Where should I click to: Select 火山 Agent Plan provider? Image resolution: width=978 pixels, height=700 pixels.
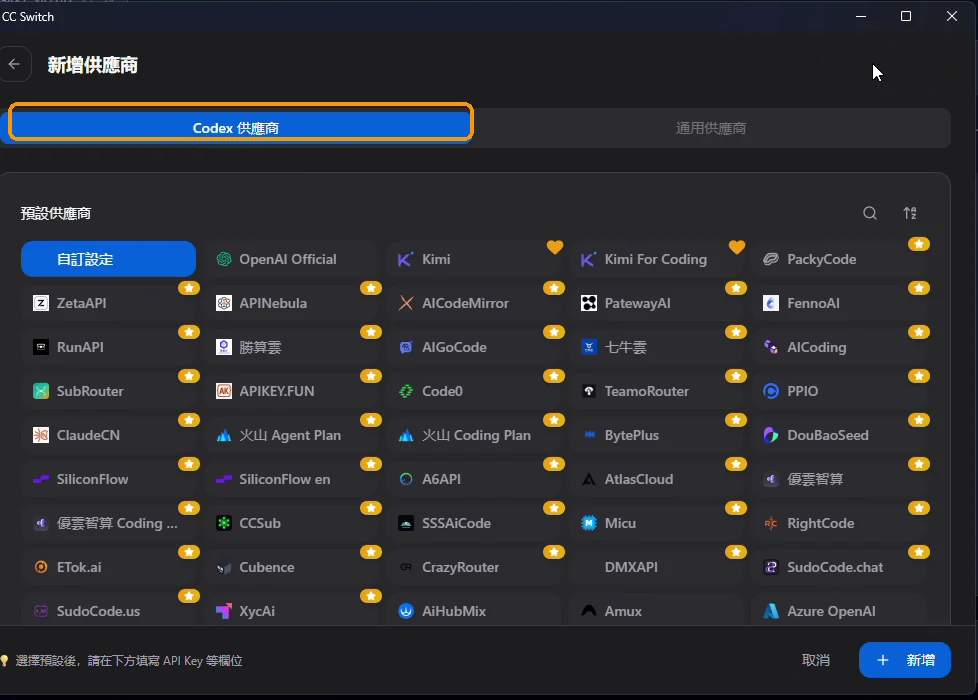tap(291, 435)
